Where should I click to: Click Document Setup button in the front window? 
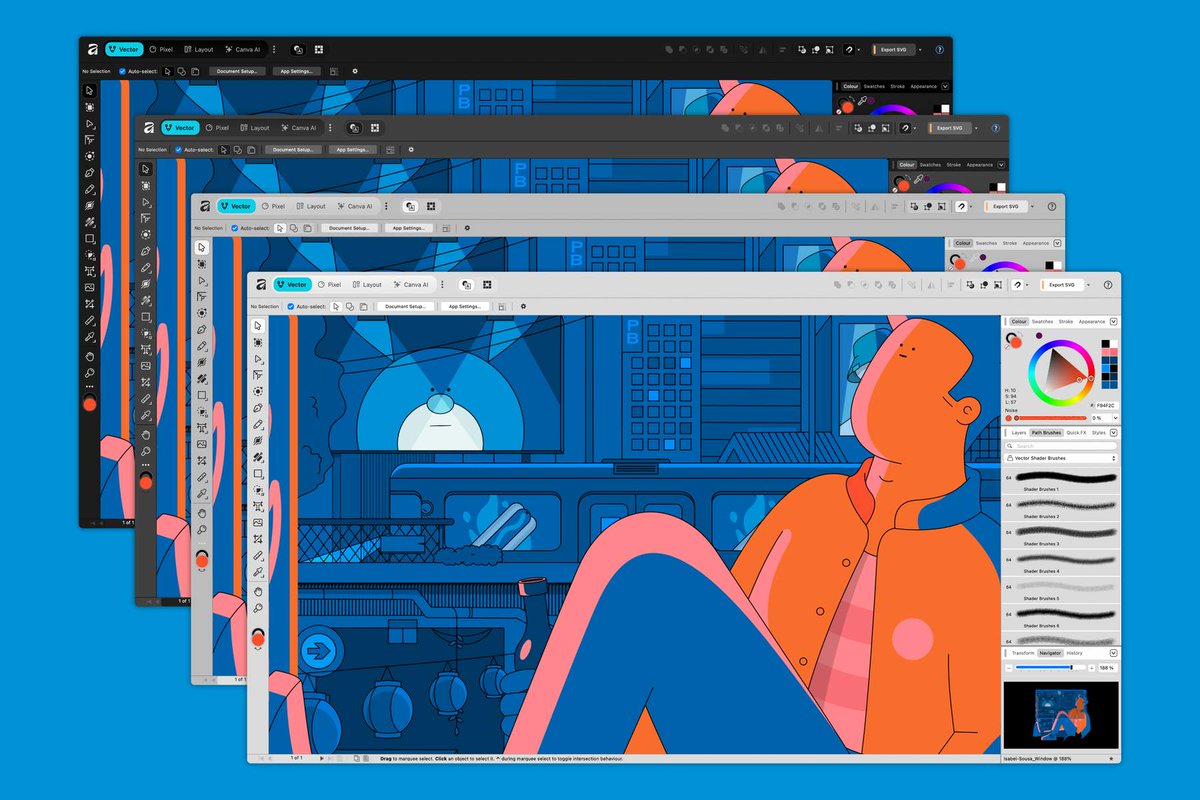tap(405, 306)
